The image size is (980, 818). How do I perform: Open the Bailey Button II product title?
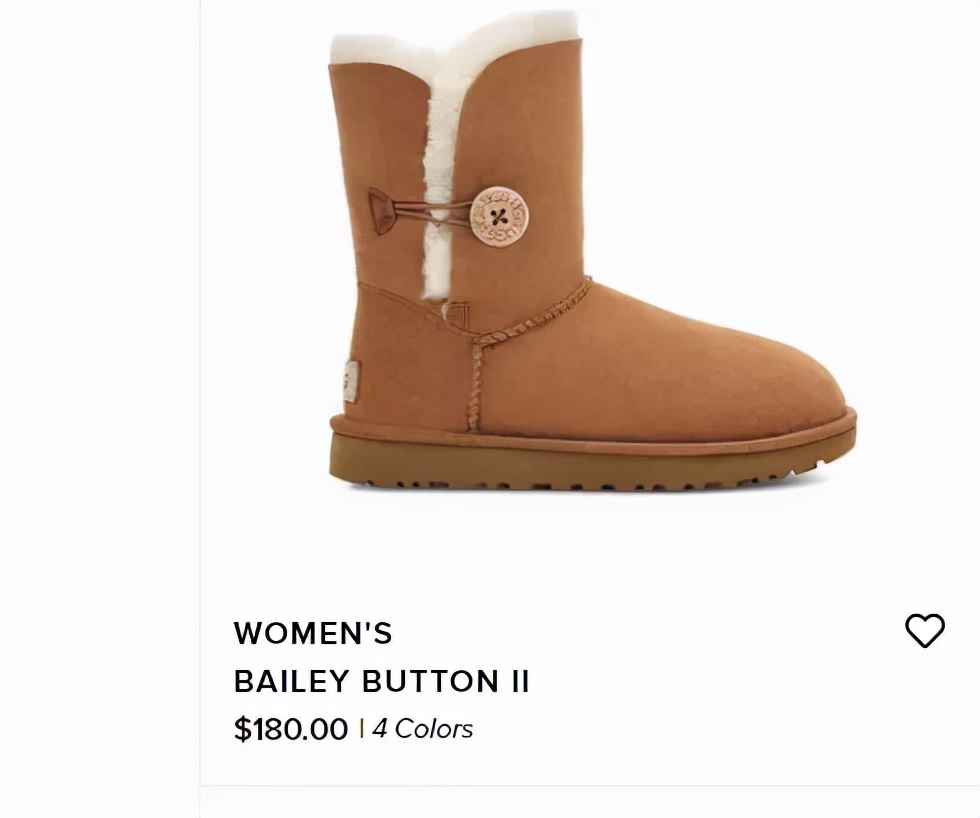[381, 681]
